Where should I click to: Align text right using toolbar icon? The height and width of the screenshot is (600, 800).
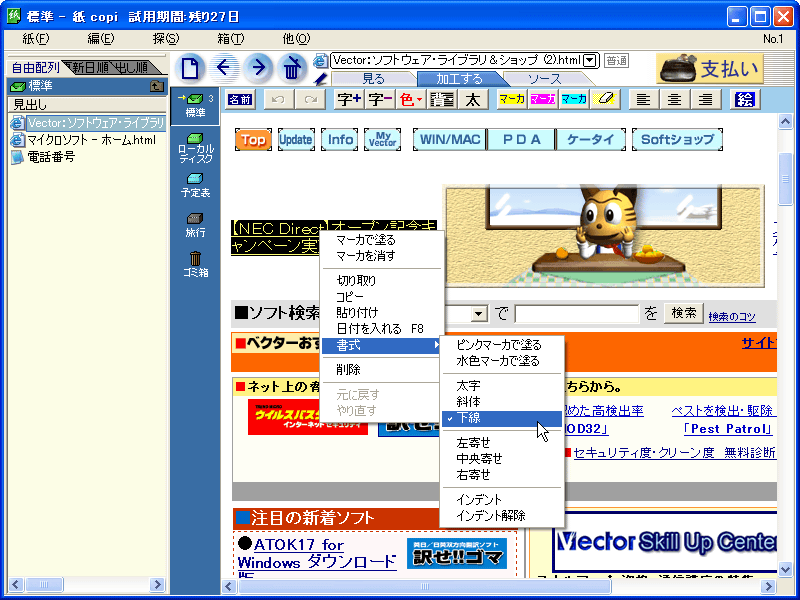click(706, 99)
